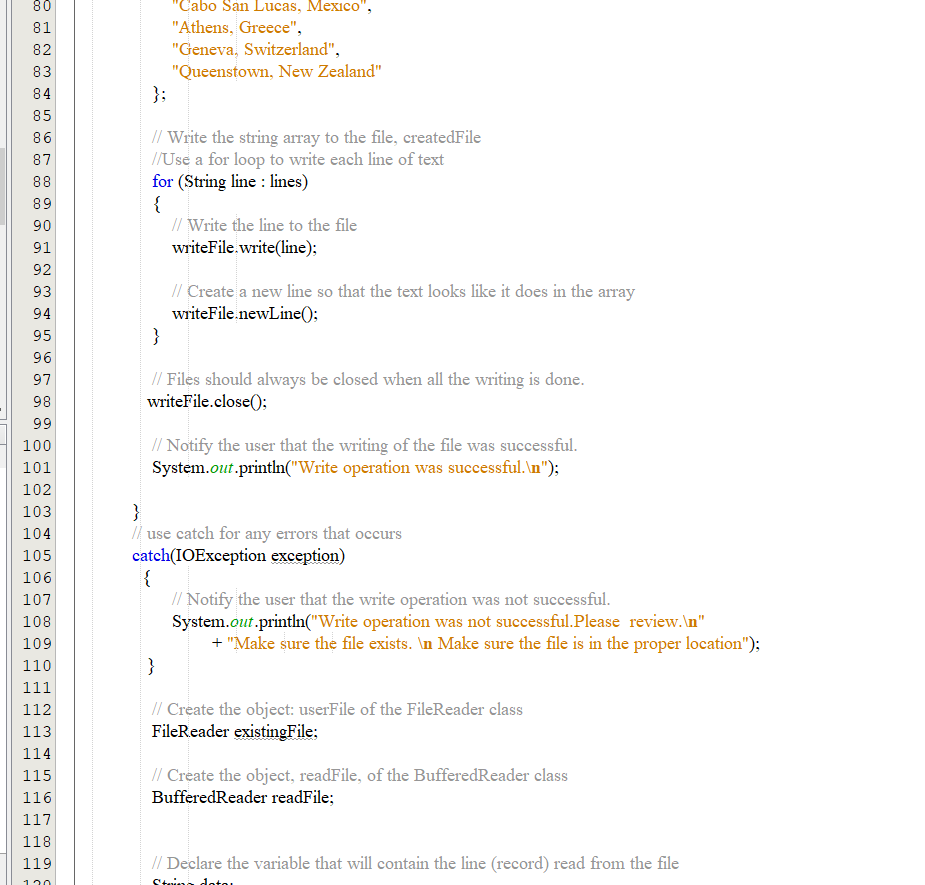Click the 'for' keyword in the loop
The height and width of the screenshot is (885, 925).
(162, 182)
